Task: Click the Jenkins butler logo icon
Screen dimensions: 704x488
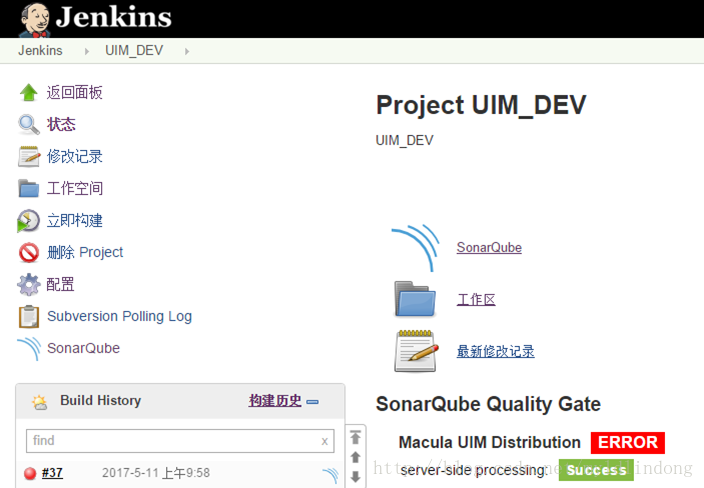Action: point(35,19)
